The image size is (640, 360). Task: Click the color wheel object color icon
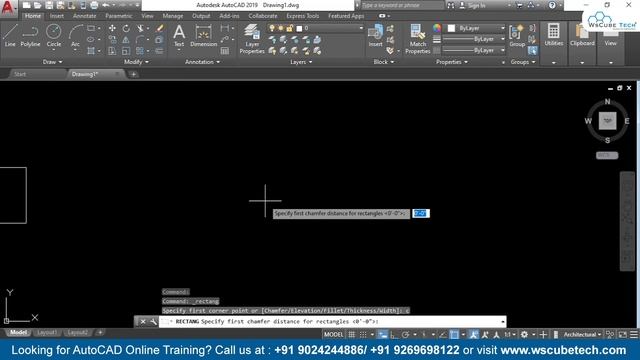[437, 28]
